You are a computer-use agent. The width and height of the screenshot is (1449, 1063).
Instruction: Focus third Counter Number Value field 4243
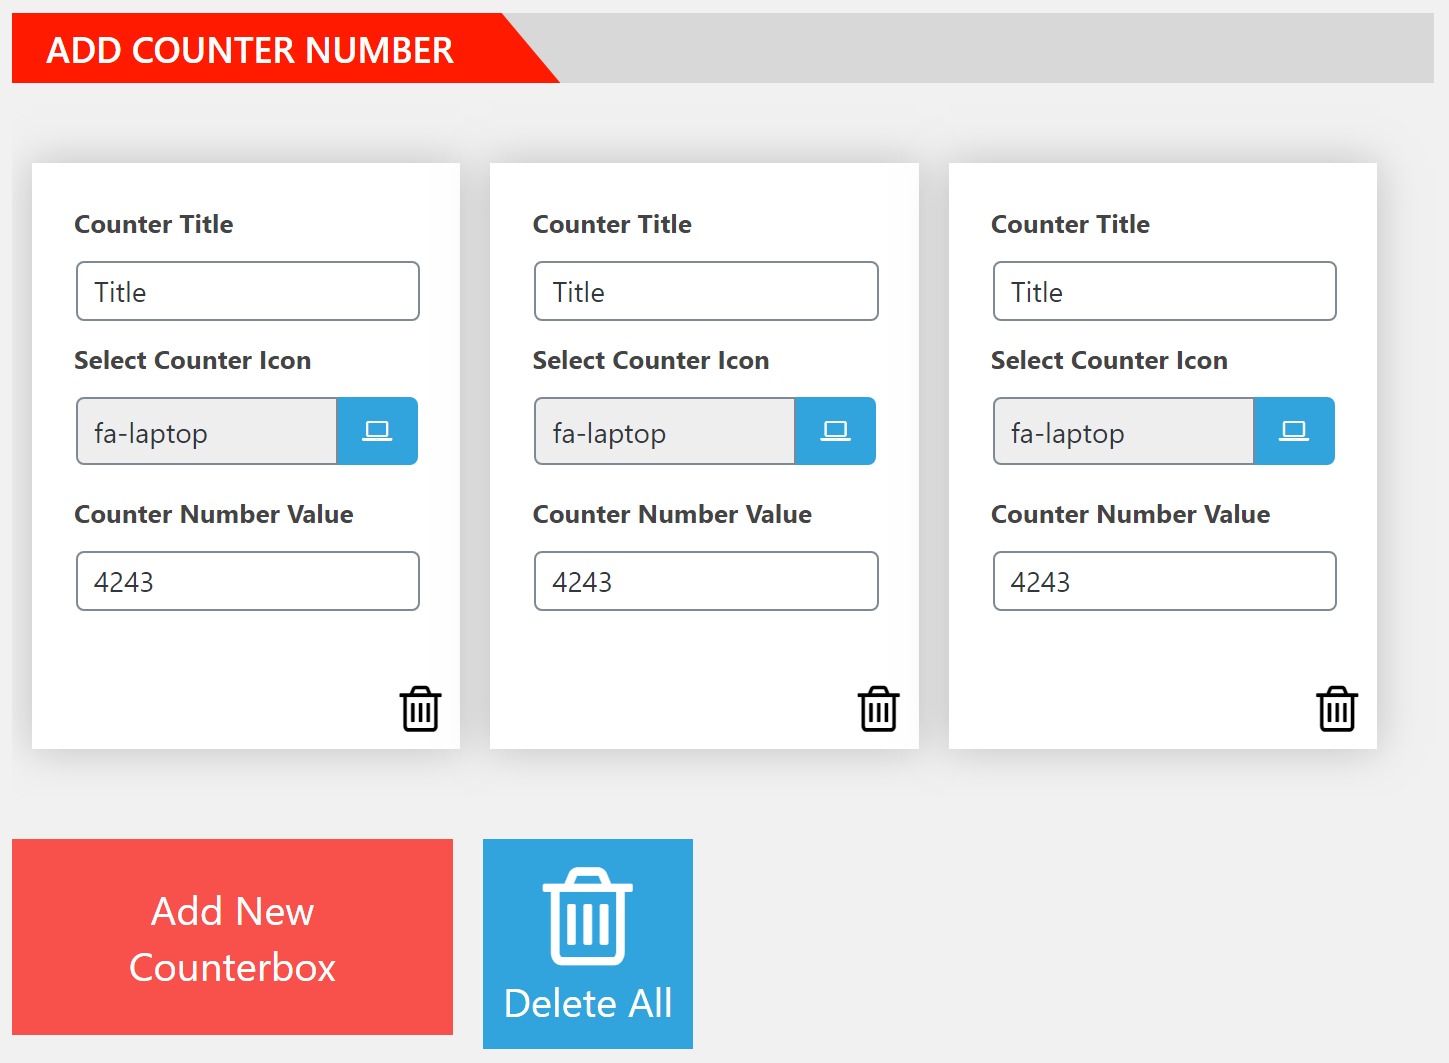1164,581
